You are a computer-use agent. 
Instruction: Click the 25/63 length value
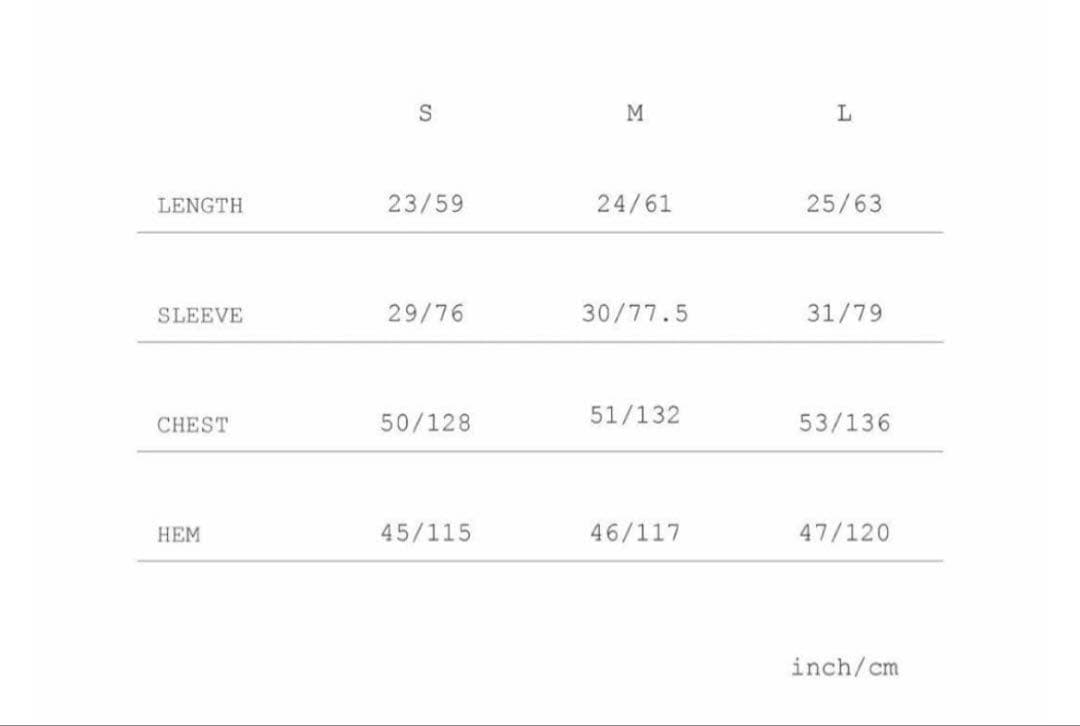pos(845,204)
